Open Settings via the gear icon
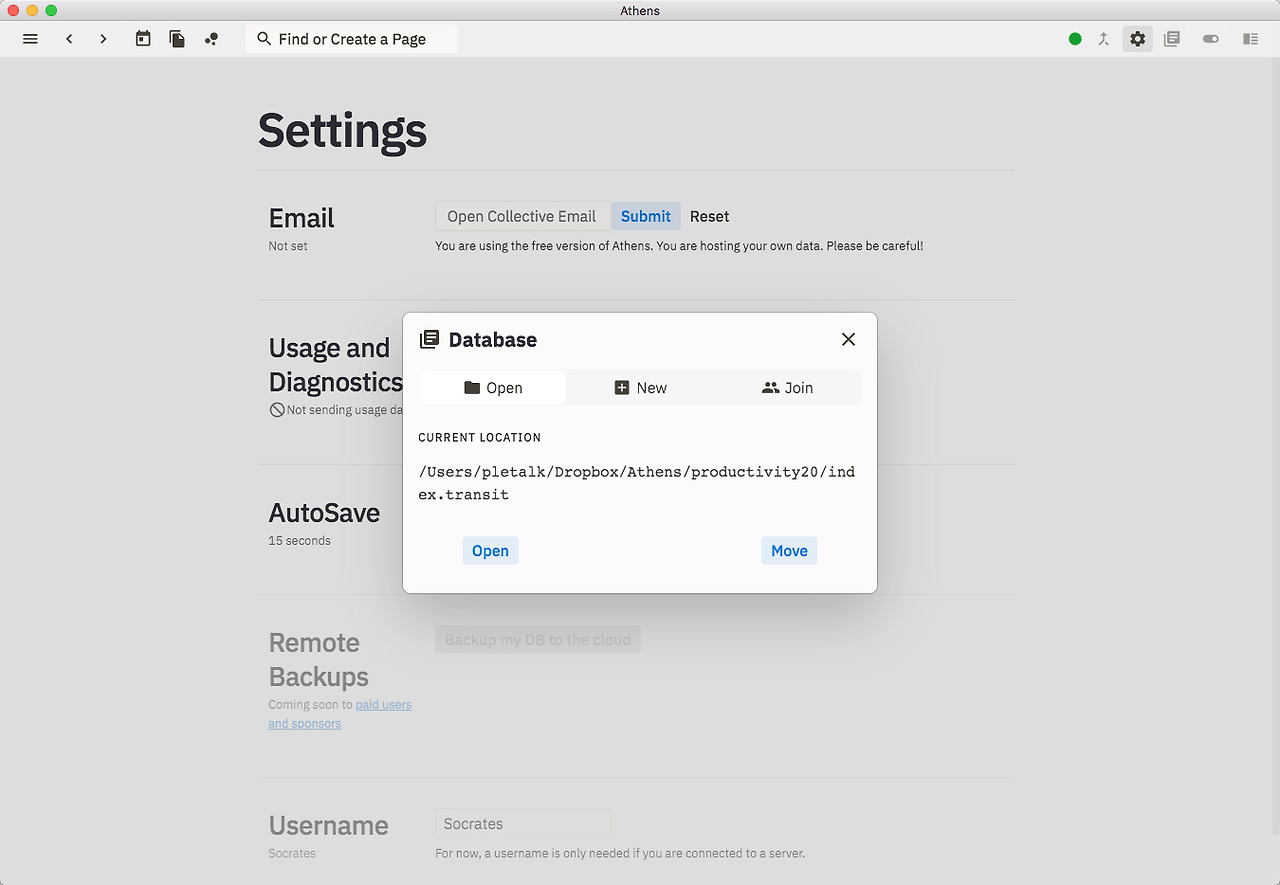 (1138, 39)
